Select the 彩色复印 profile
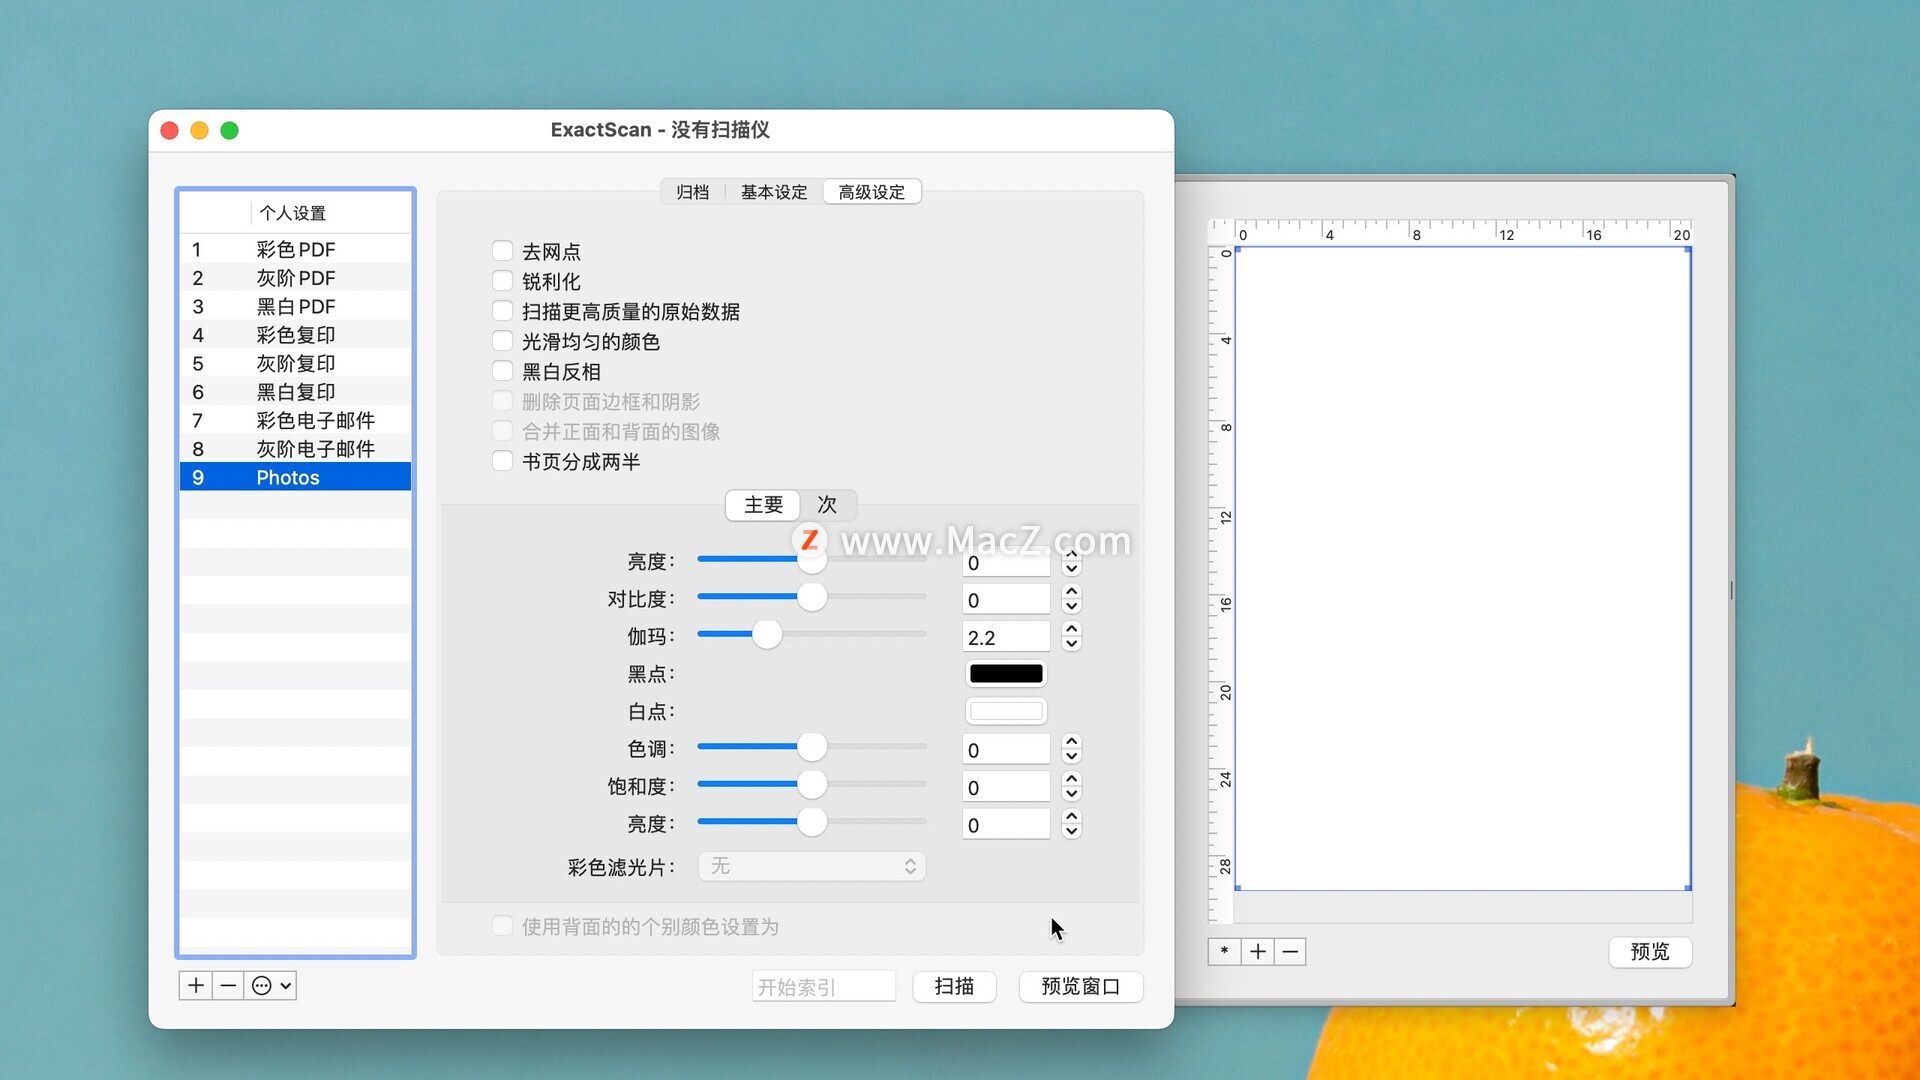Screen dimensions: 1920x1080 (x=295, y=335)
